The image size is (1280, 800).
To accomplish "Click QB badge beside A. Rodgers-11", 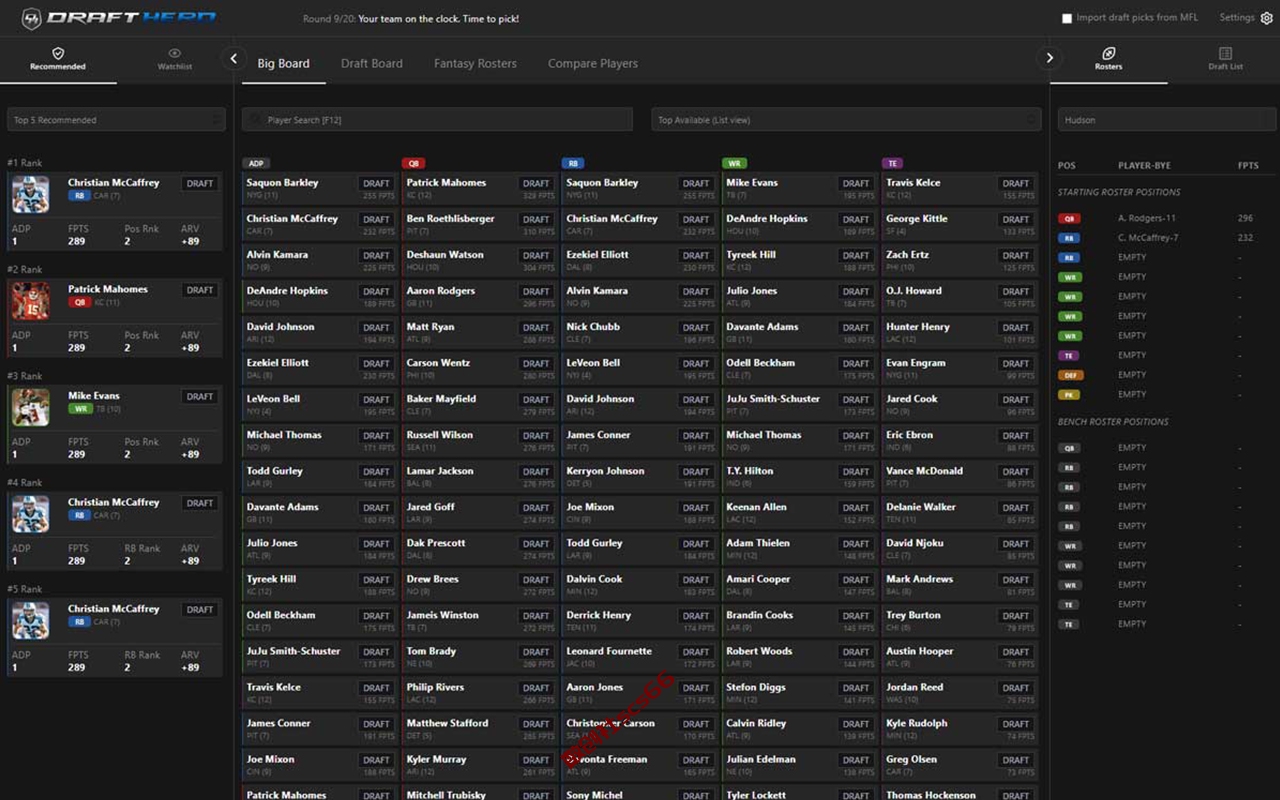I will click(x=1070, y=218).
